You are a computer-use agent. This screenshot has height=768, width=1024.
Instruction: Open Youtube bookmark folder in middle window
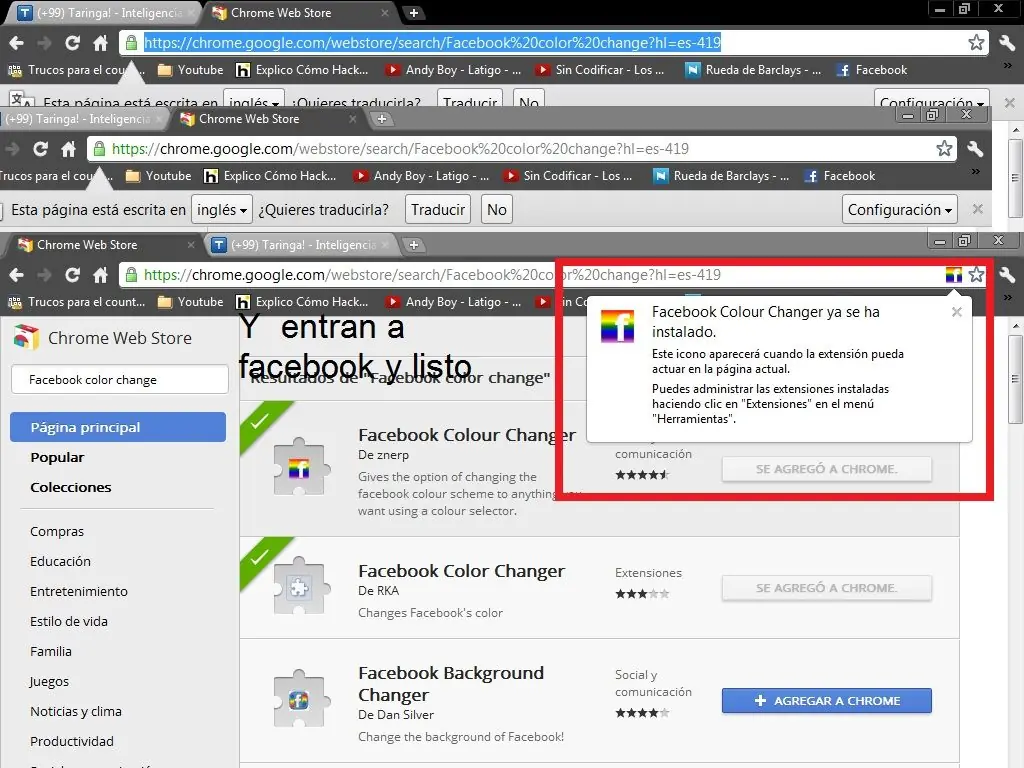159,176
